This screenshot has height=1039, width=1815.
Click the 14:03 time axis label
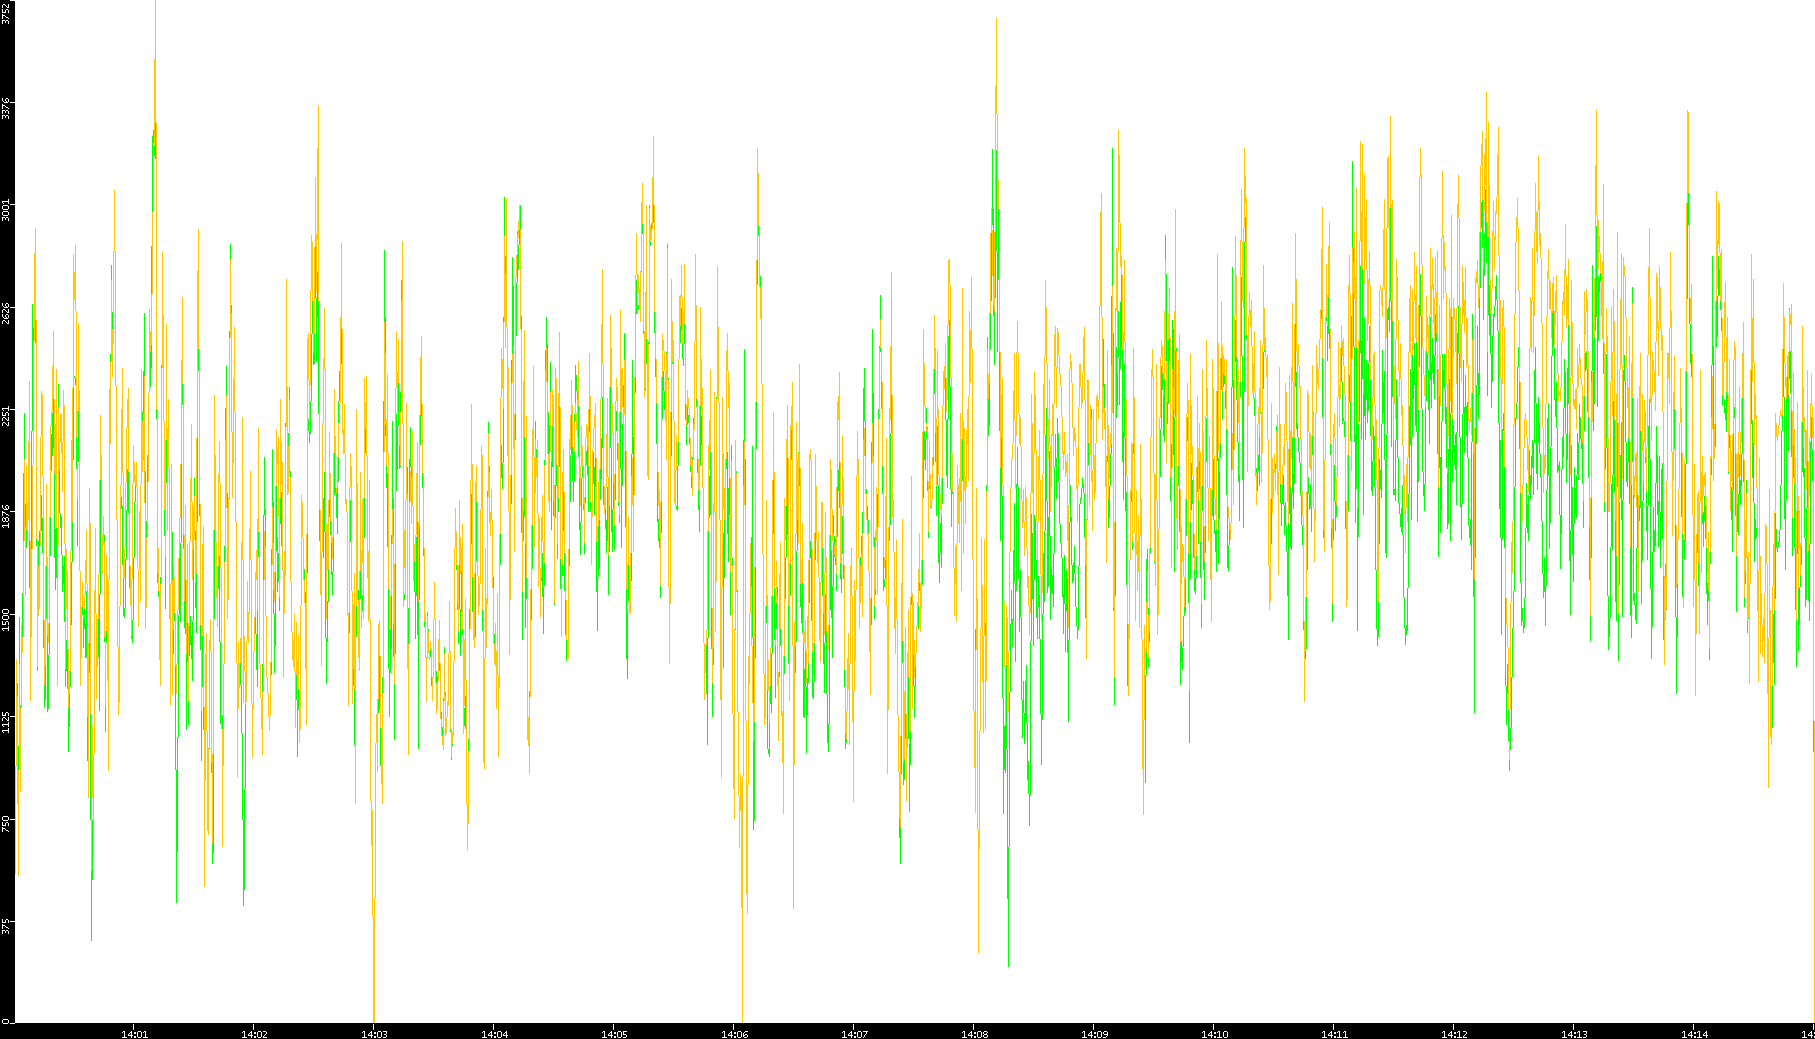pos(374,1034)
